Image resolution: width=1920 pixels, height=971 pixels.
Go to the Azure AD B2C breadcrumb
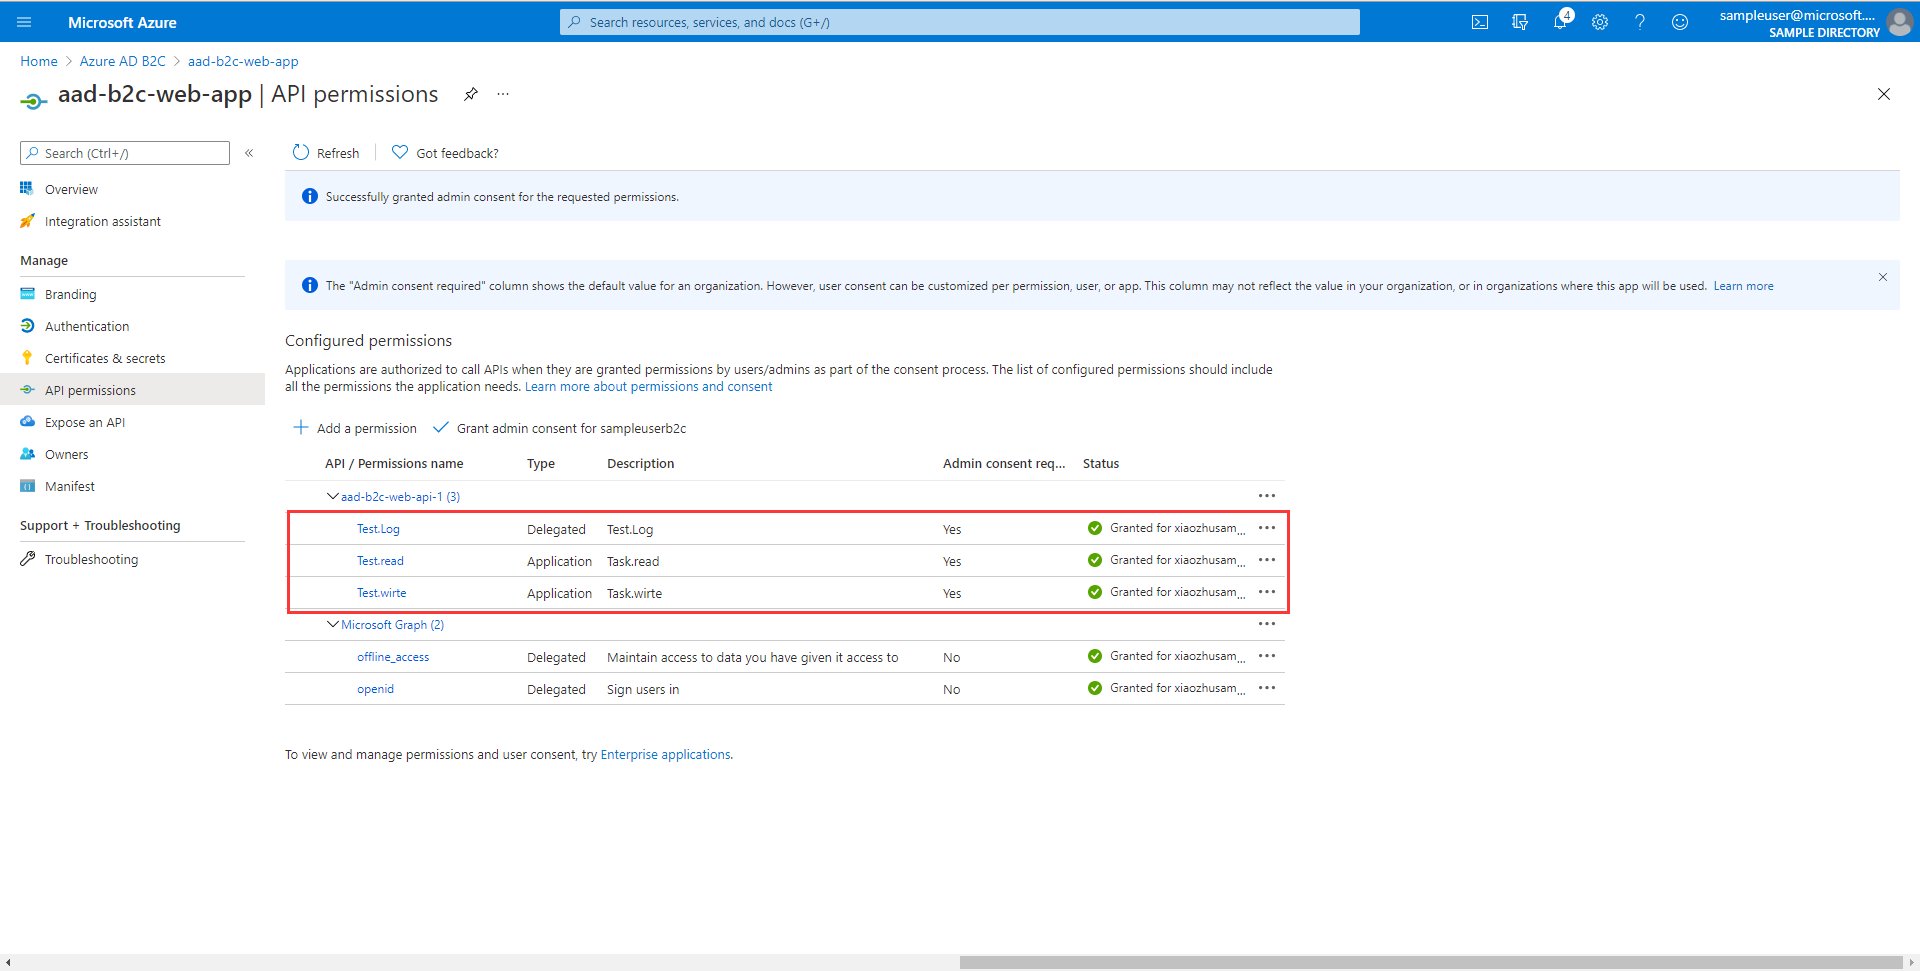coord(123,61)
